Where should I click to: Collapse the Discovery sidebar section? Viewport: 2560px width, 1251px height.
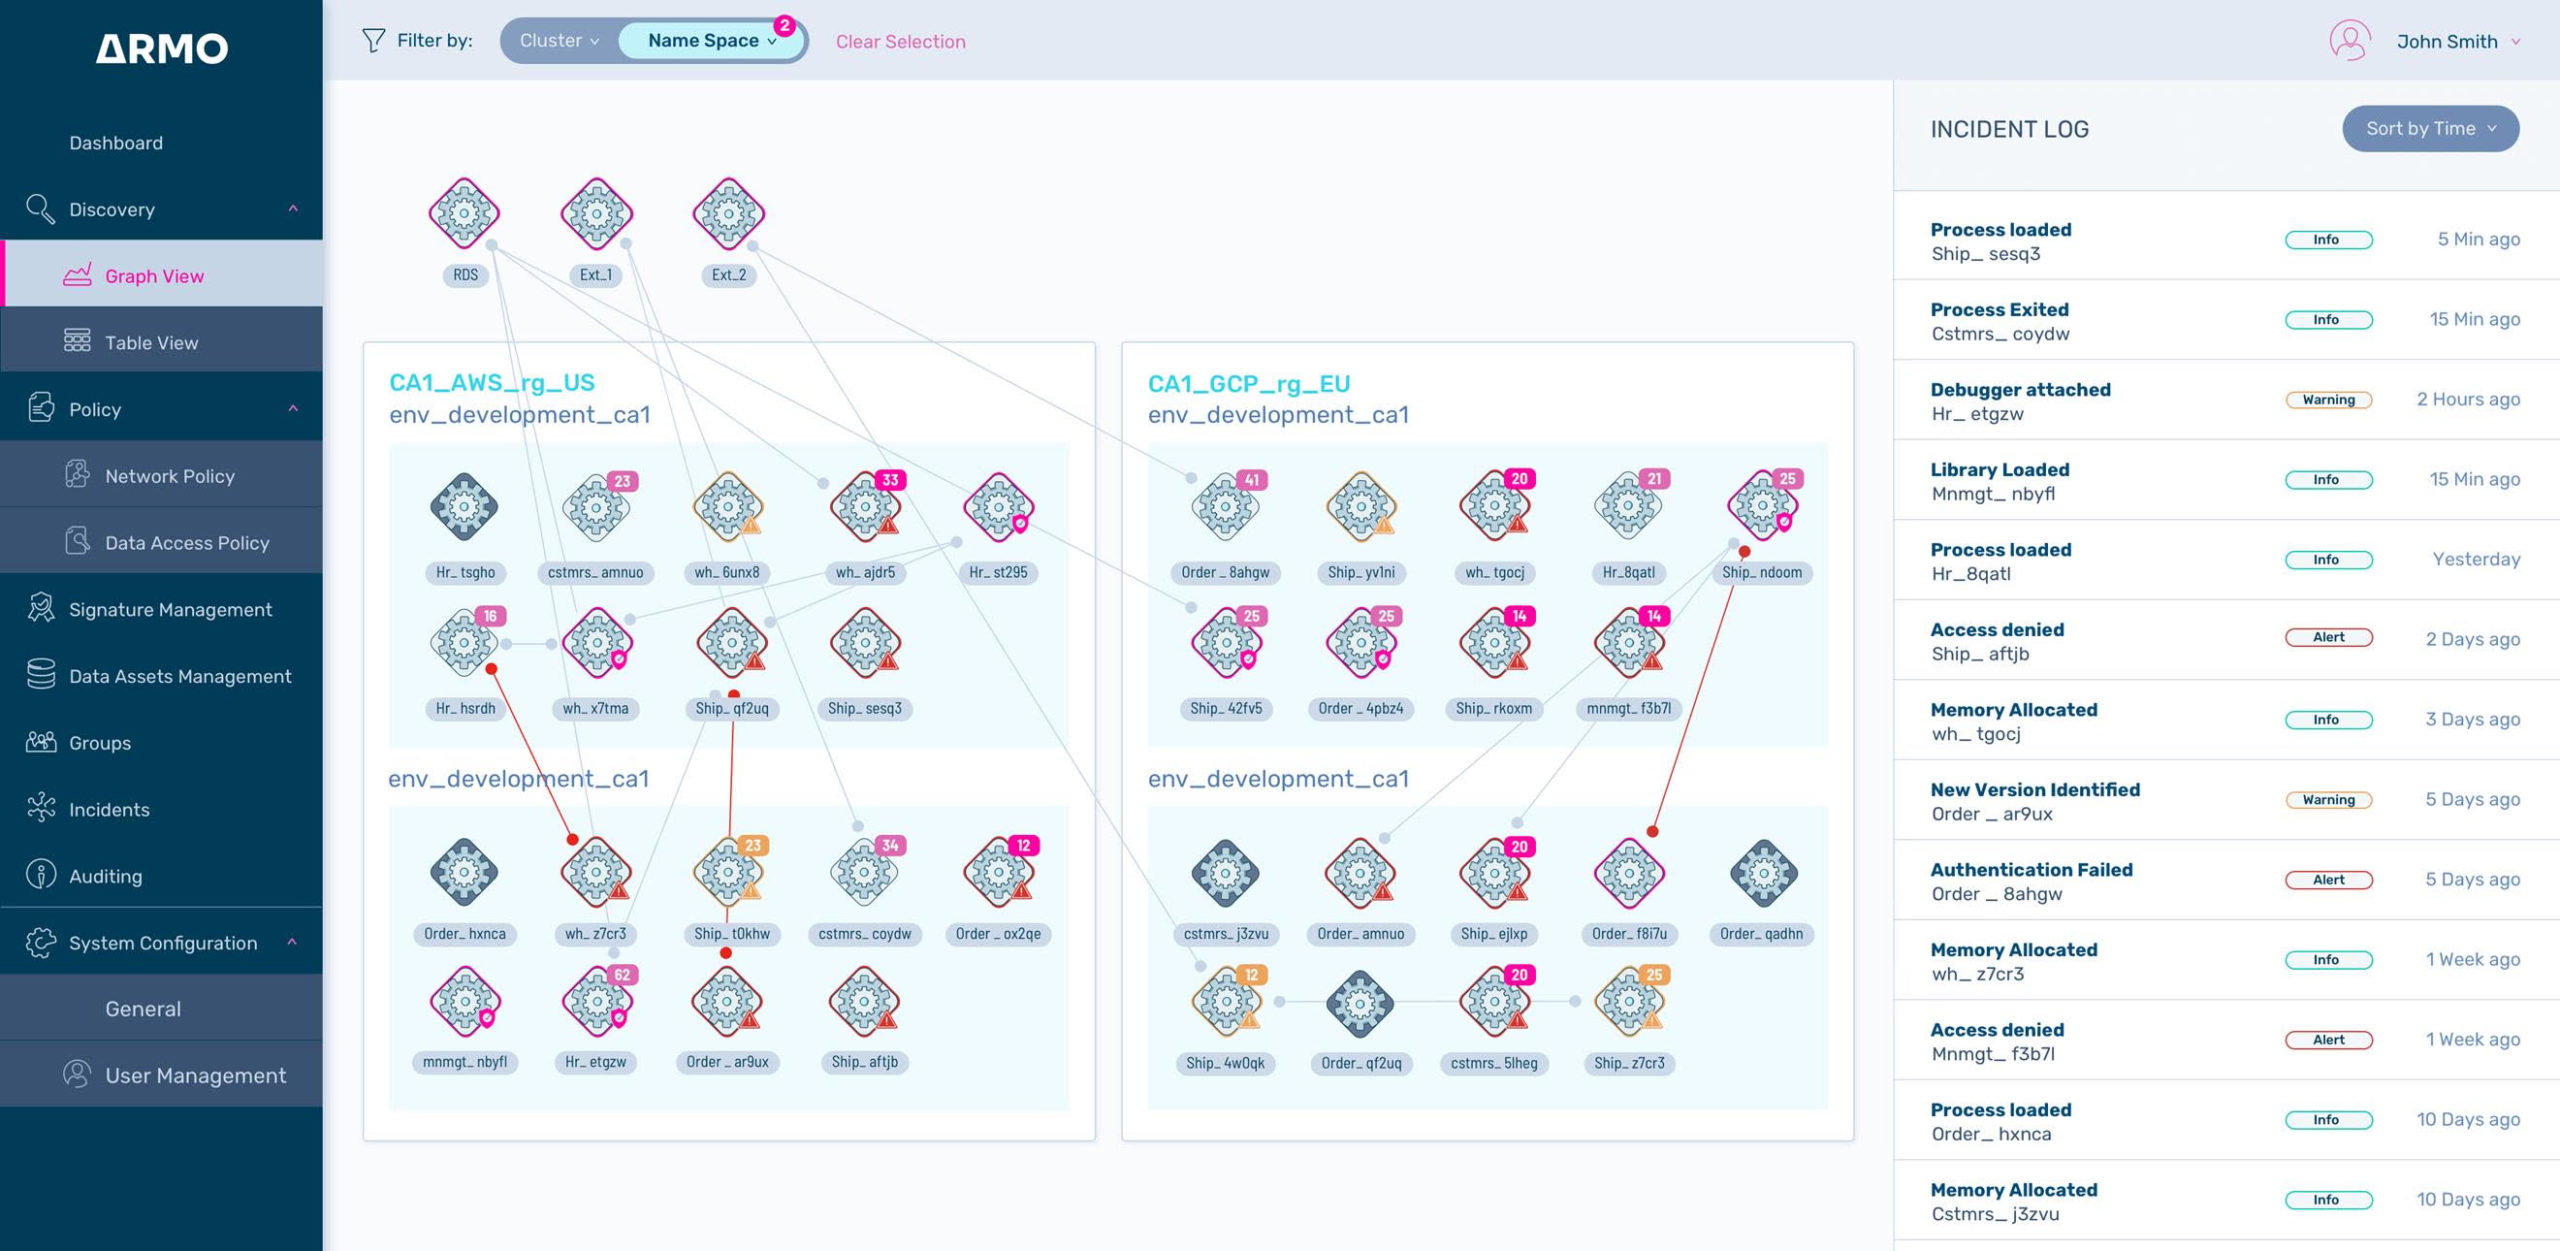[293, 208]
